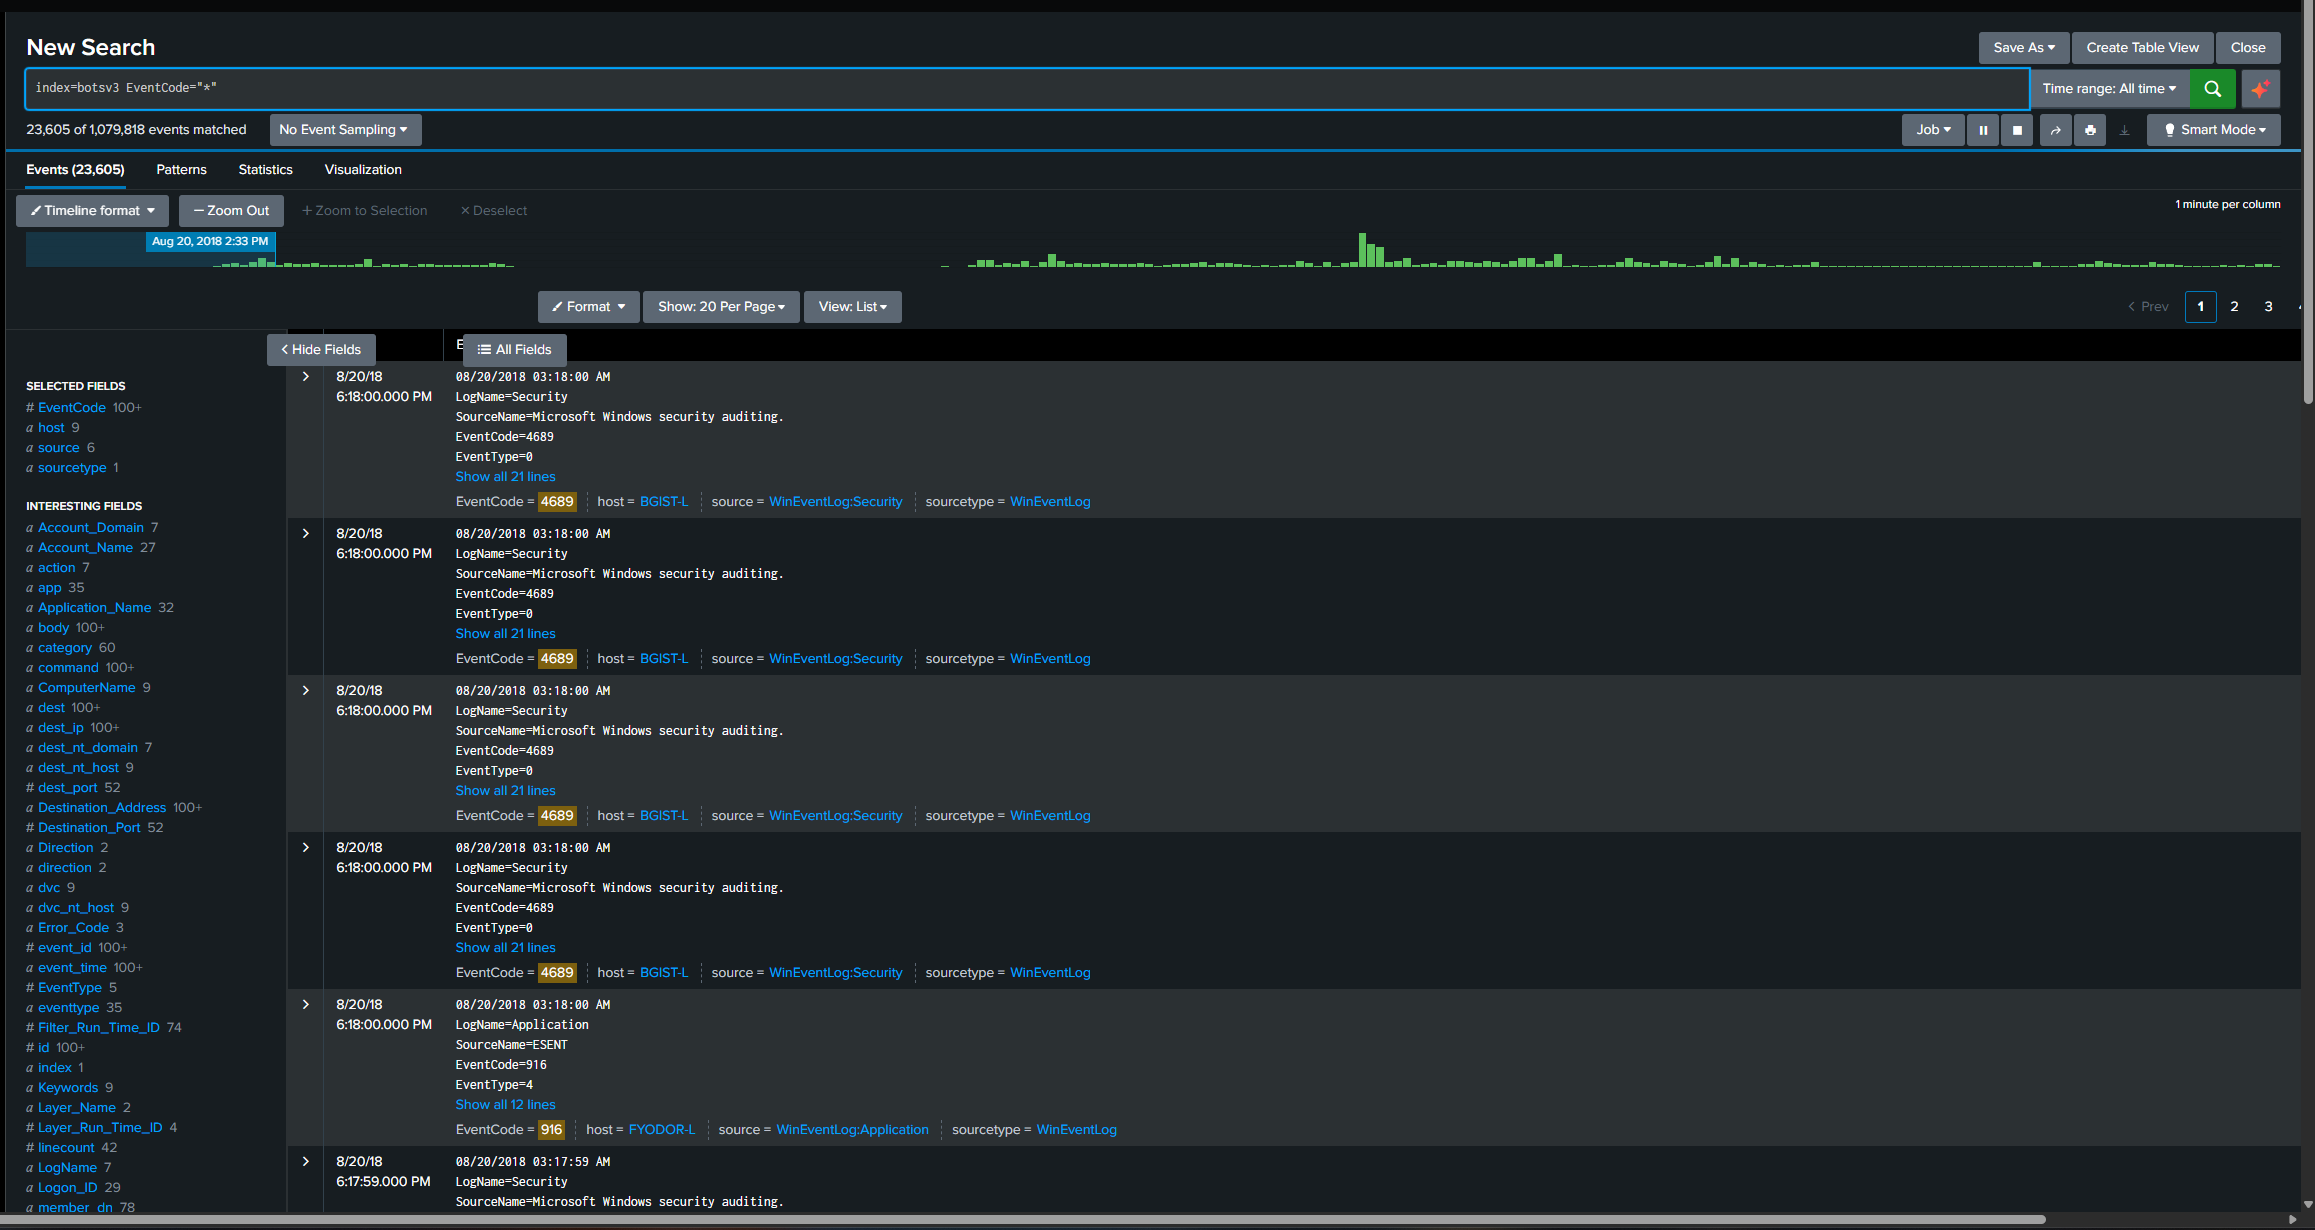This screenshot has width=2315, height=1230.
Task: Show all 21 lines of first event
Action: (x=505, y=477)
